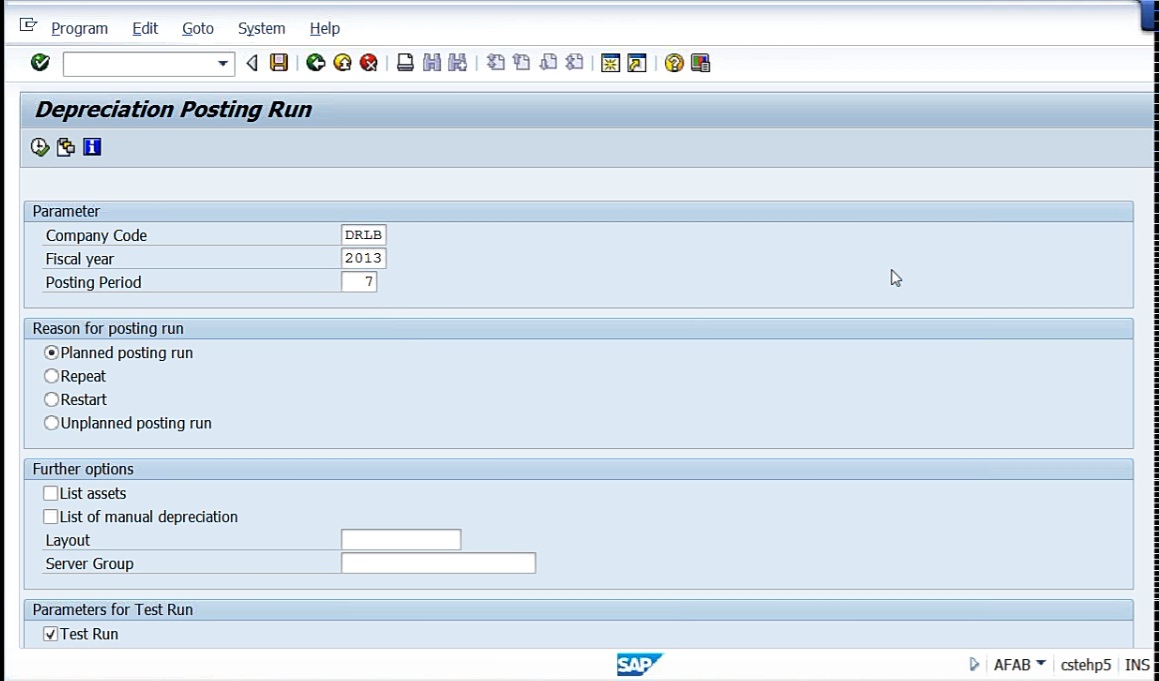Click the SAP logo in status bar
Image resolution: width=1159 pixels, height=681 pixels.
(640, 664)
